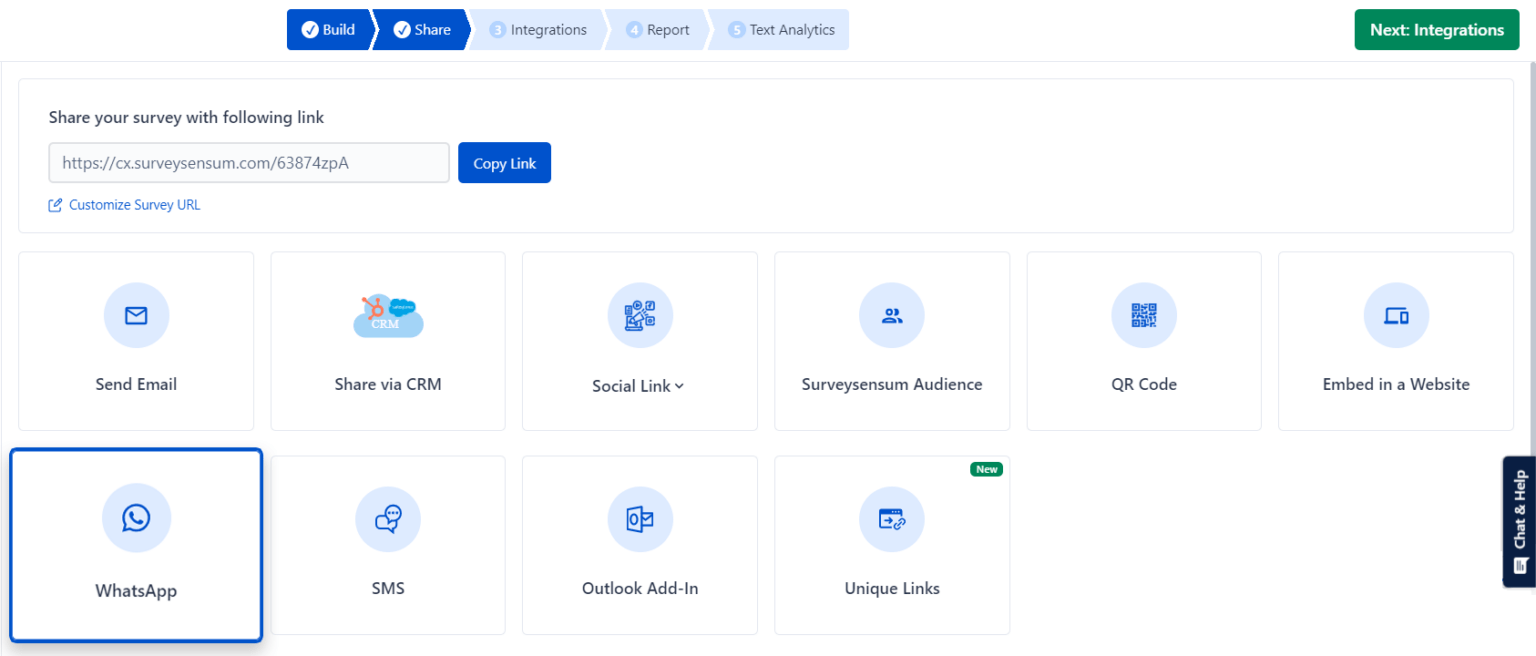Click the Social Link label text
The width and height of the screenshot is (1536, 656).
tap(631, 386)
